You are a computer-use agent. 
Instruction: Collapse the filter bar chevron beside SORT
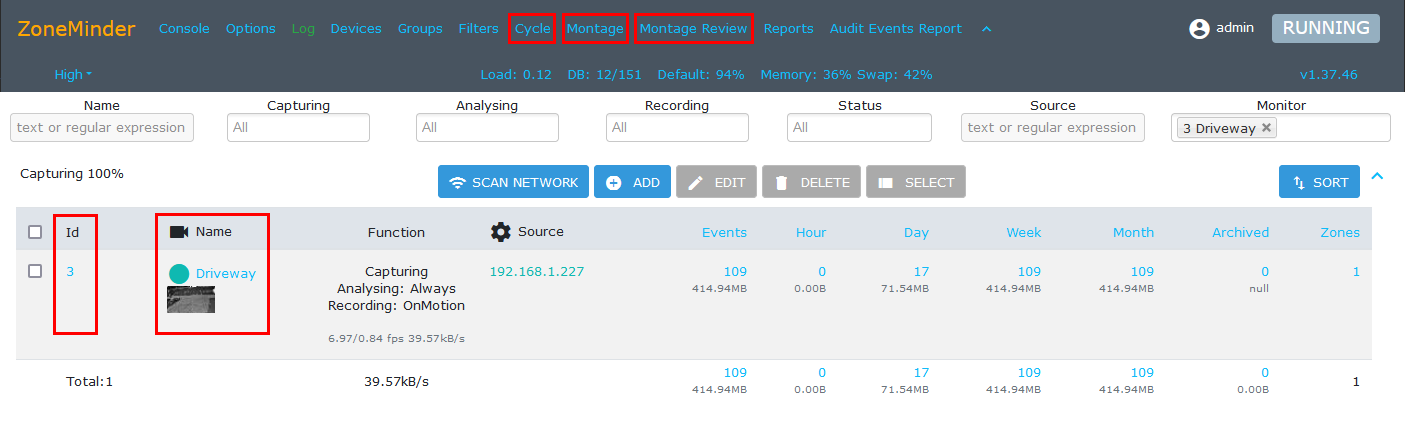1377,177
